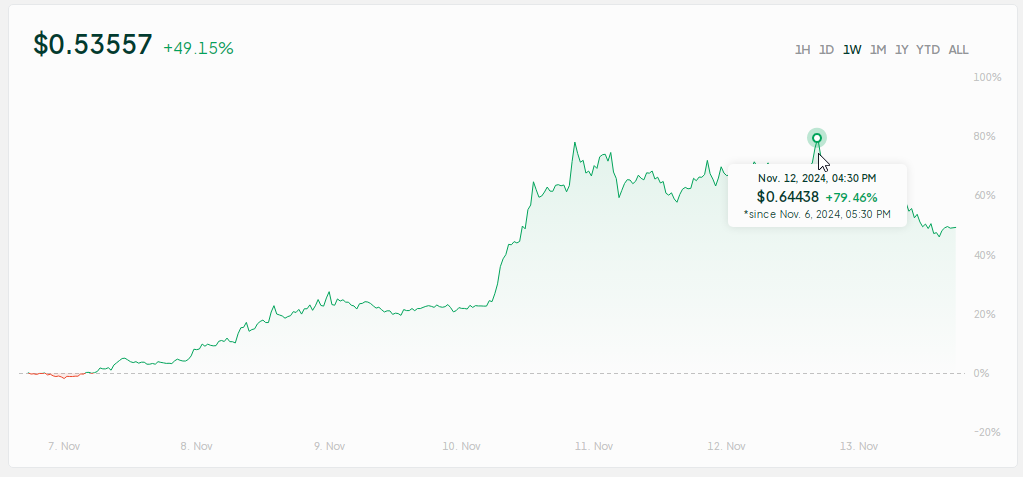The image size is (1023, 477).
Task: Select the 1W time range
Action: click(852, 50)
